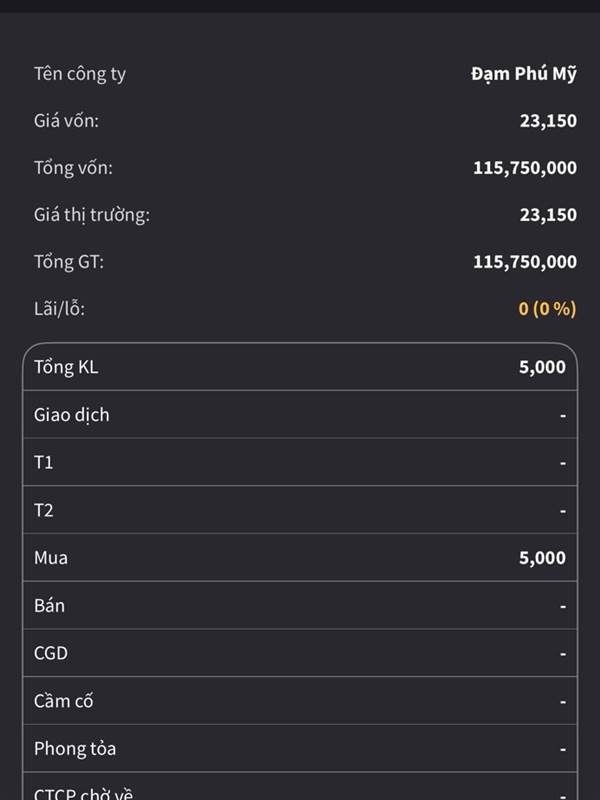The height and width of the screenshot is (800, 600).
Task: Tap the Lãi/lỗ result 0 (0 %)
Action: pos(547,309)
